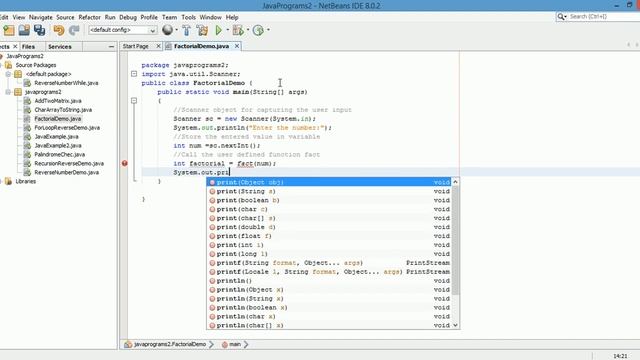Click the autocomplete list scrollbar thumb

pos(456,241)
